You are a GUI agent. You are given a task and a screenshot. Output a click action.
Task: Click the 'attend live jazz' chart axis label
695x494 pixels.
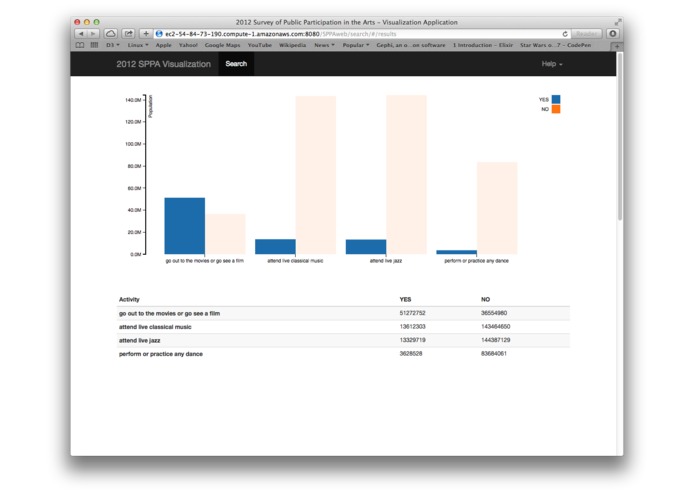[386, 261]
